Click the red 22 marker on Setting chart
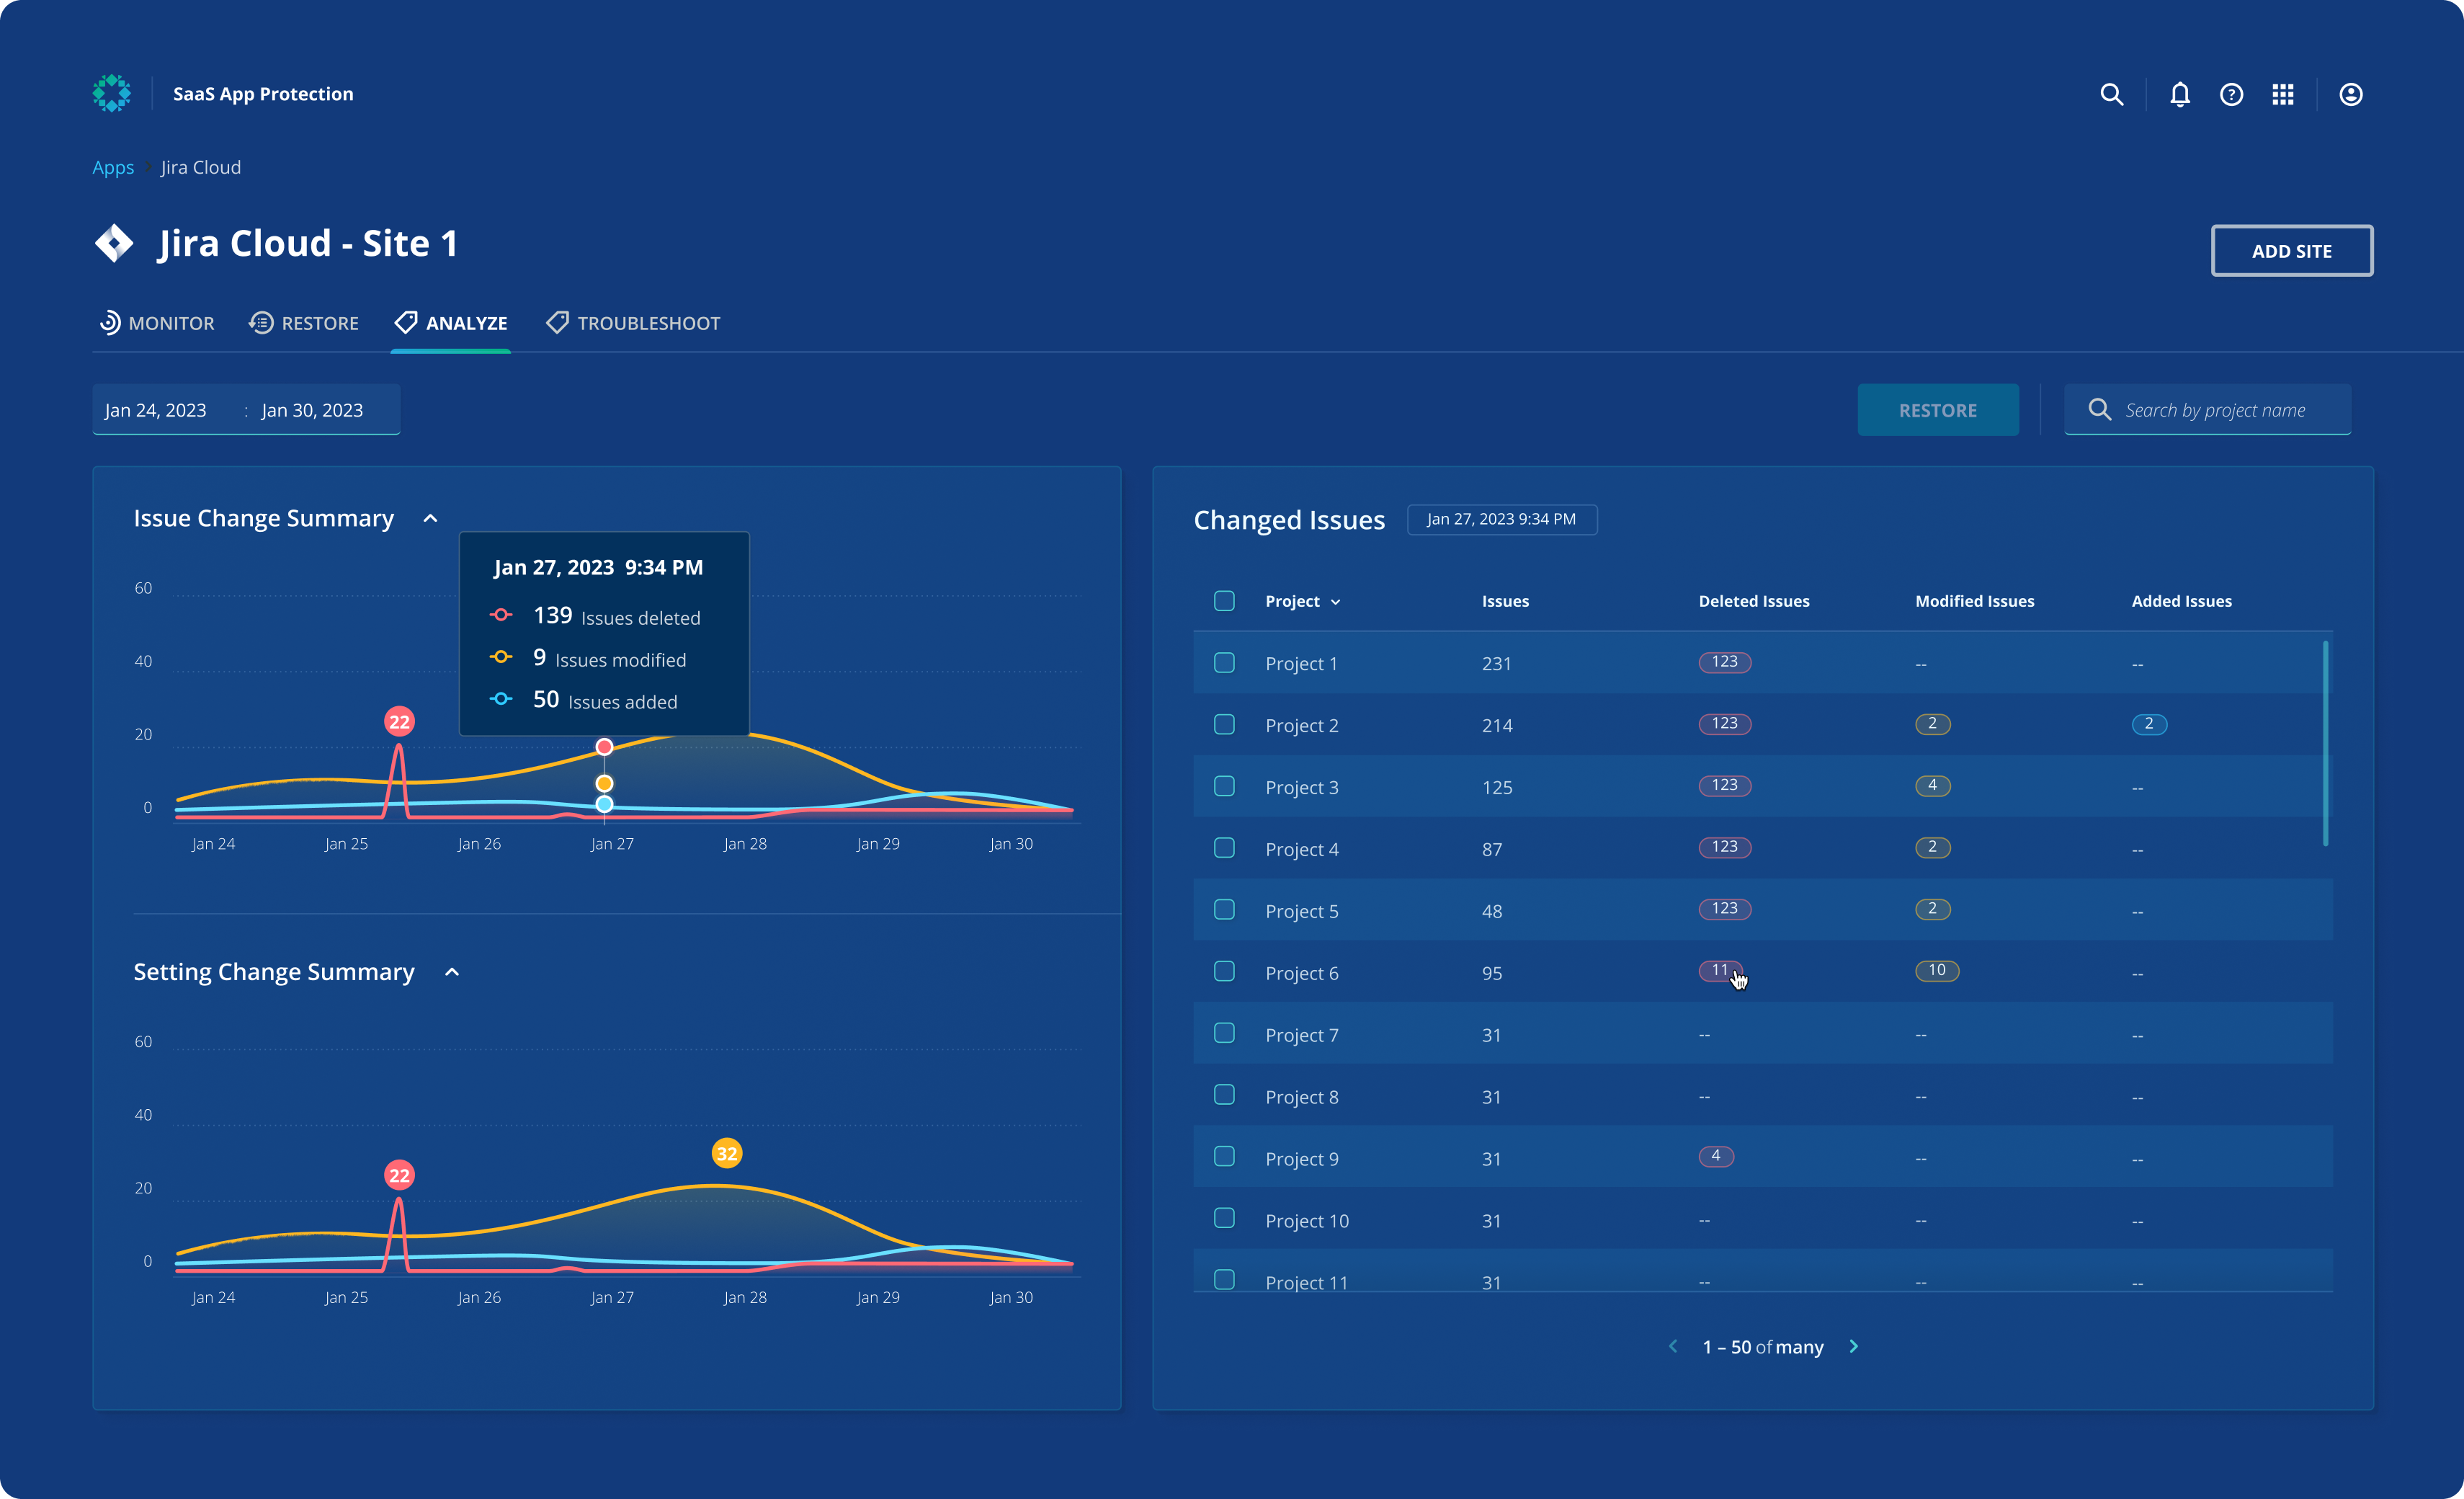The height and width of the screenshot is (1499, 2464). 399,1175
